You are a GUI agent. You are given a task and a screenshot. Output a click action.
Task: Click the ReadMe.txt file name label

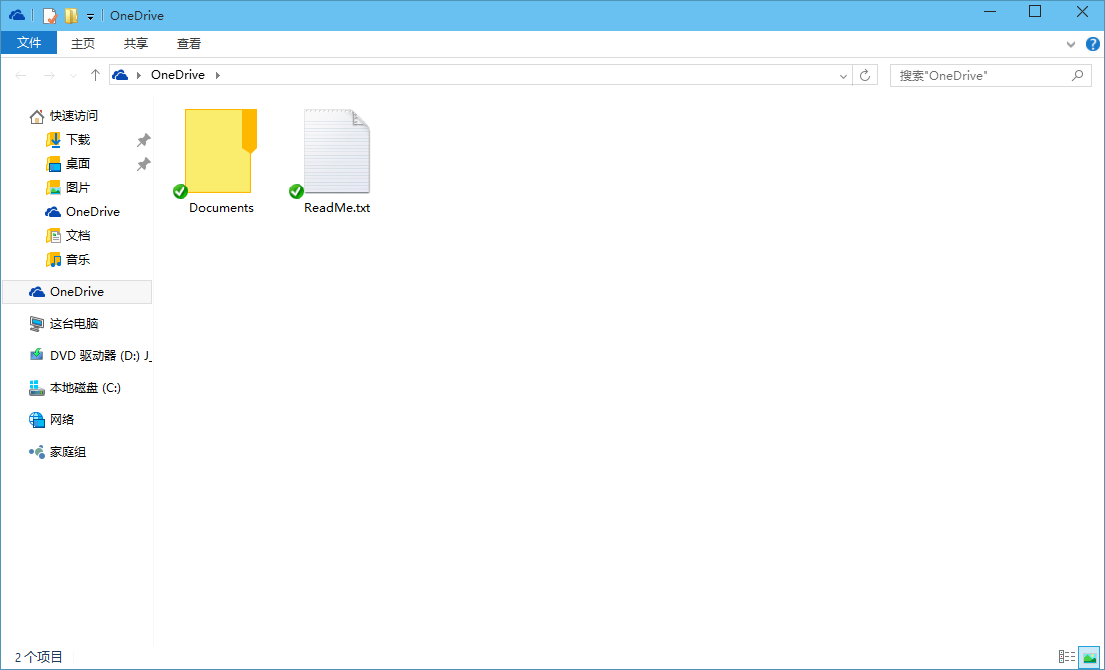pyautogui.click(x=337, y=208)
